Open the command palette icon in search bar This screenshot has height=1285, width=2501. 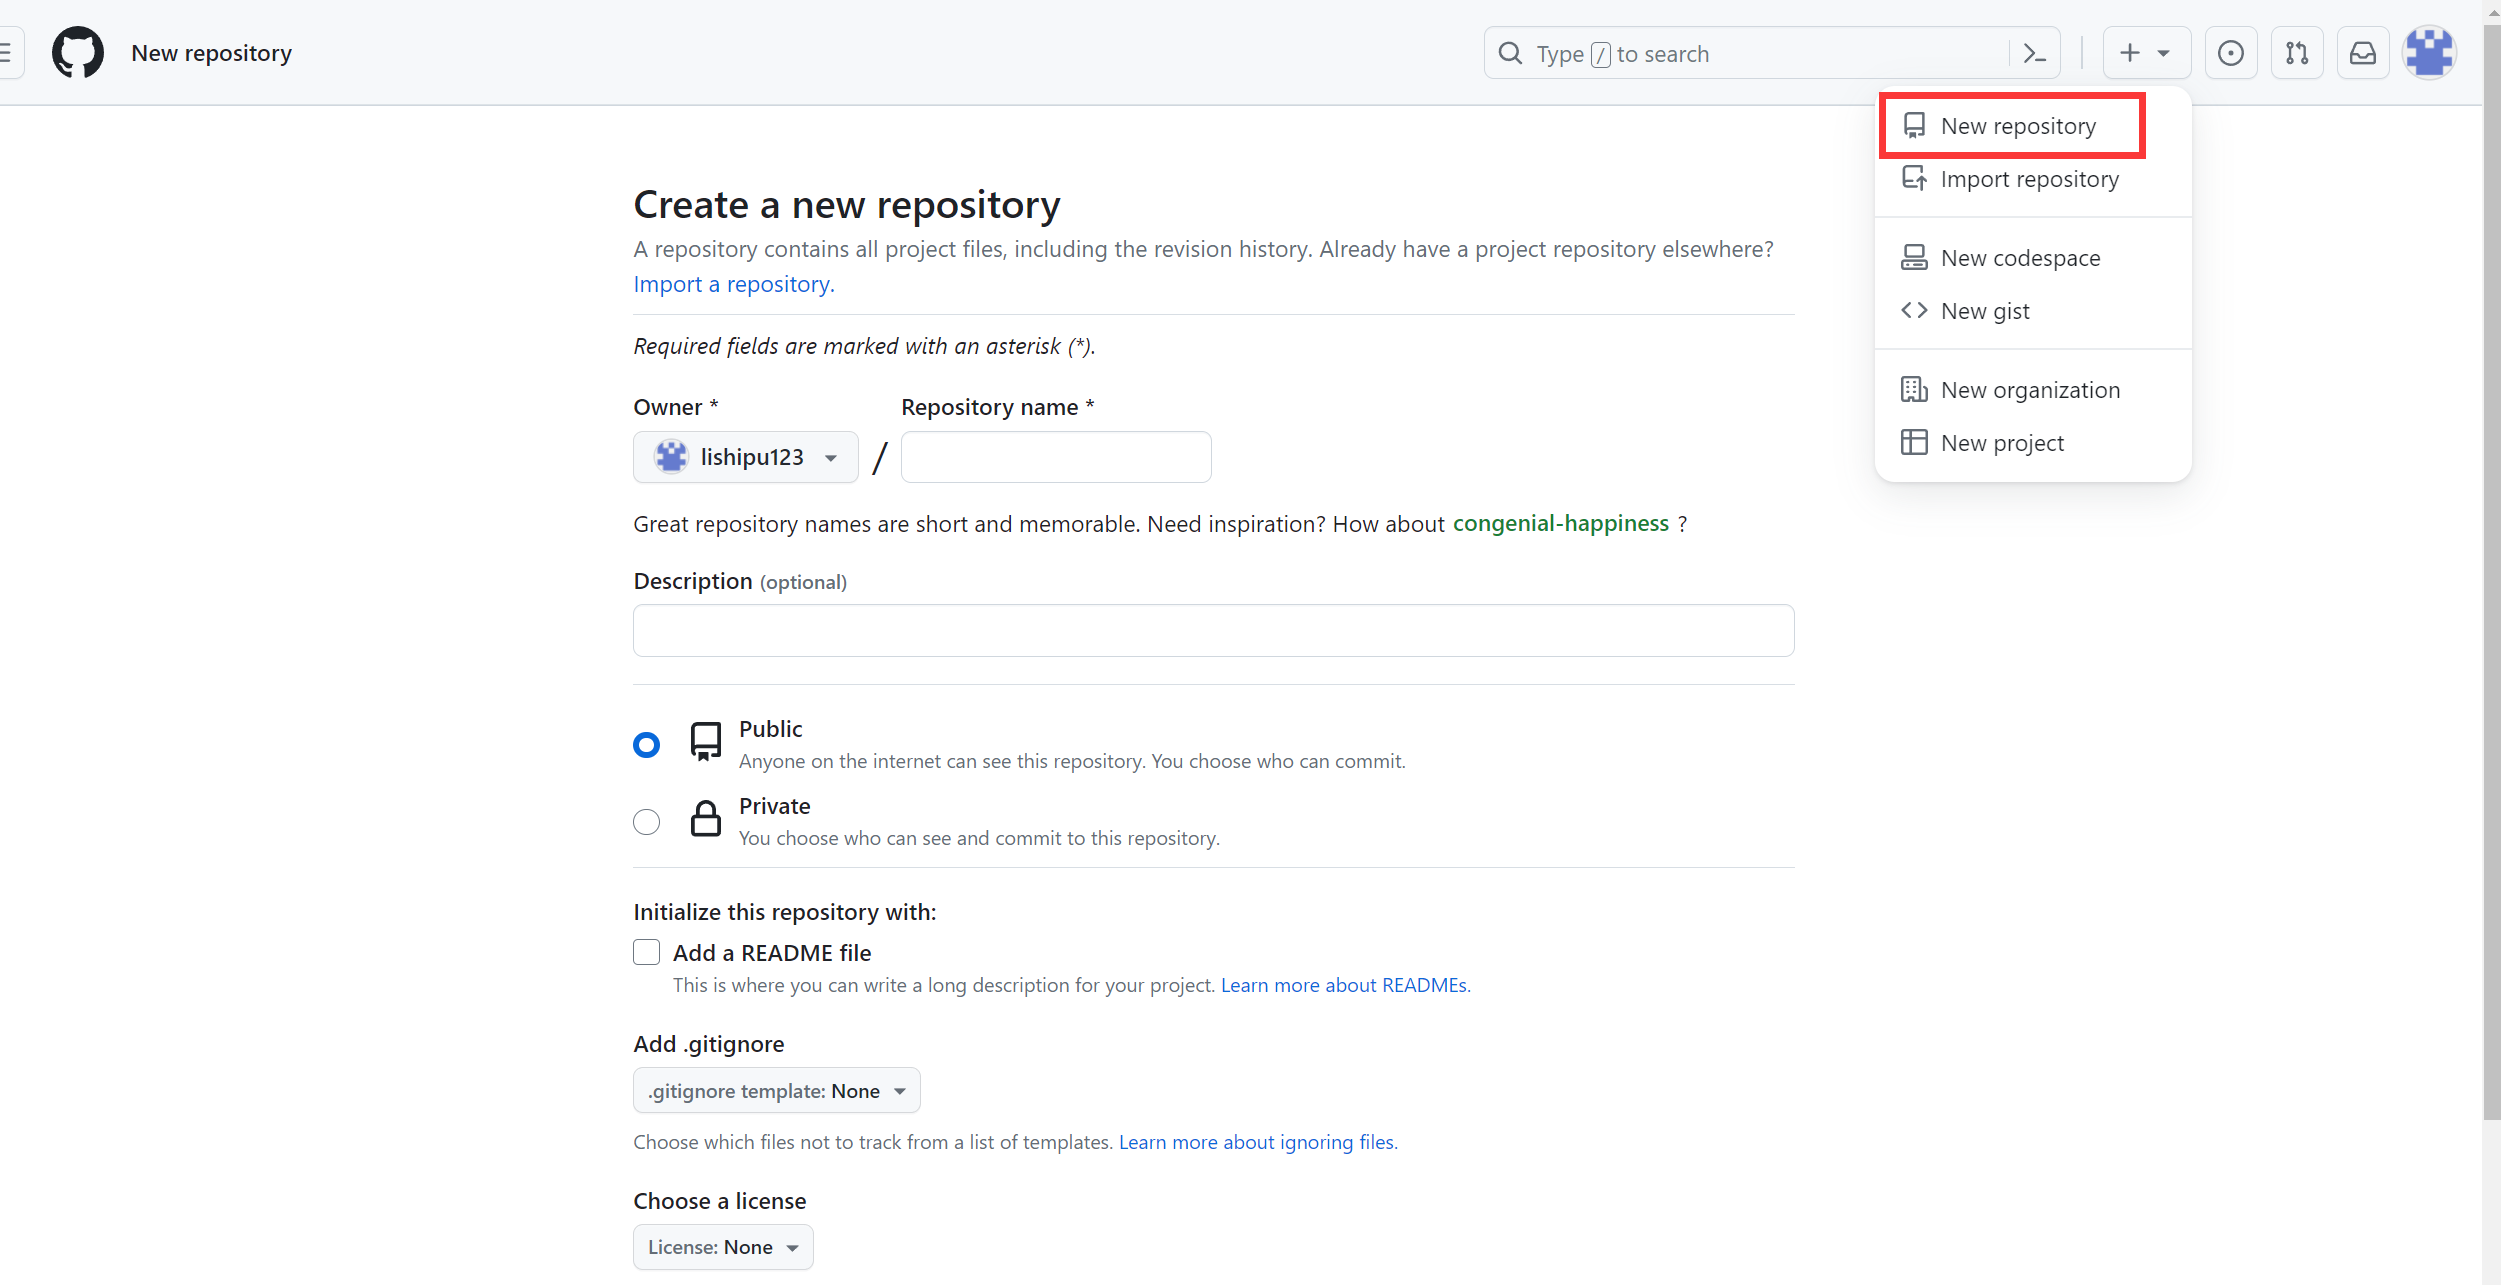pyautogui.click(x=2034, y=54)
